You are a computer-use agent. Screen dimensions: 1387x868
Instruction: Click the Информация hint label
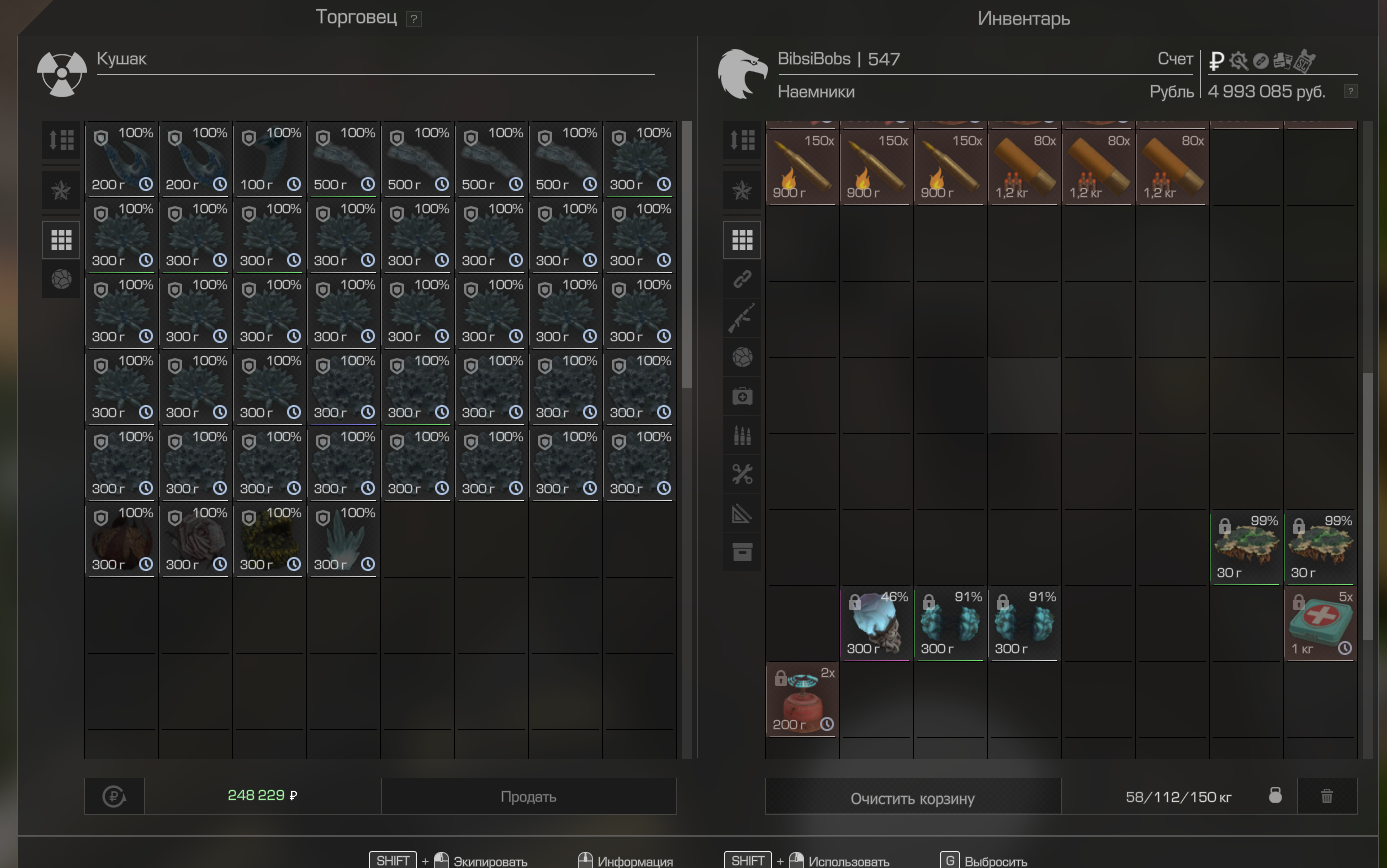tap(635, 861)
